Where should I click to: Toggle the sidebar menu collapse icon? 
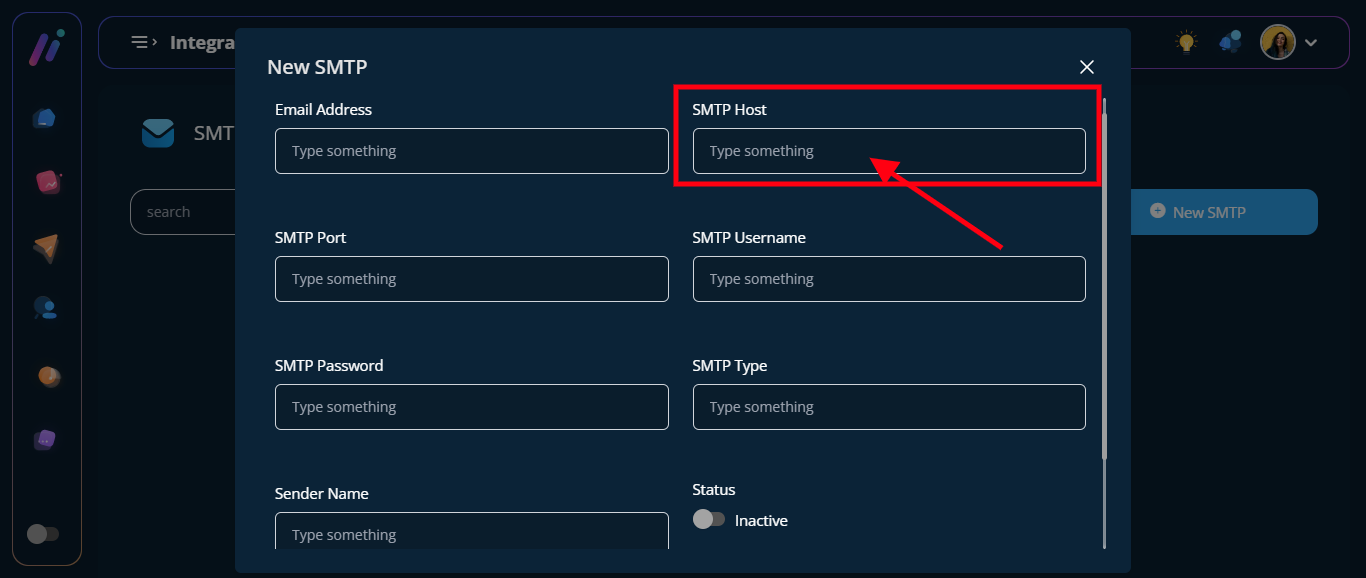click(x=144, y=42)
